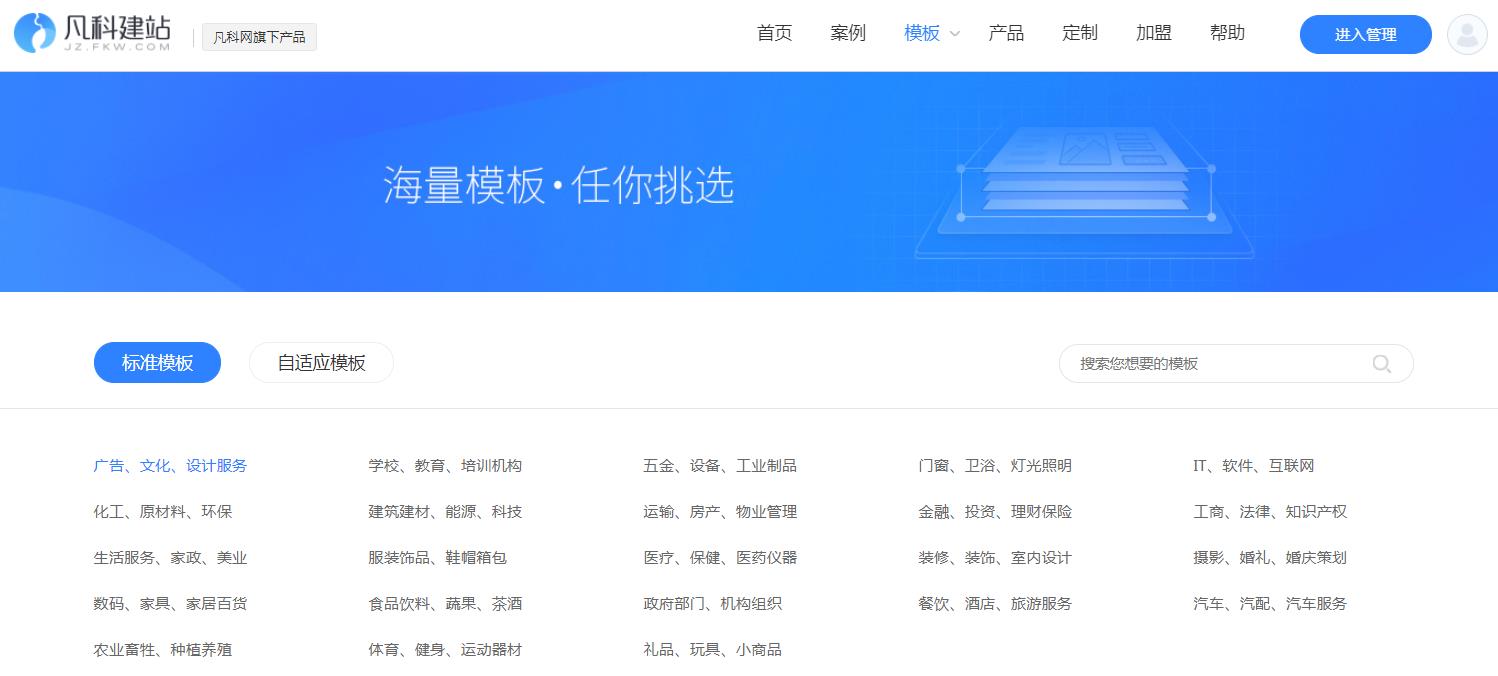
Task: Go to 首页 in navigation
Action: point(775,33)
